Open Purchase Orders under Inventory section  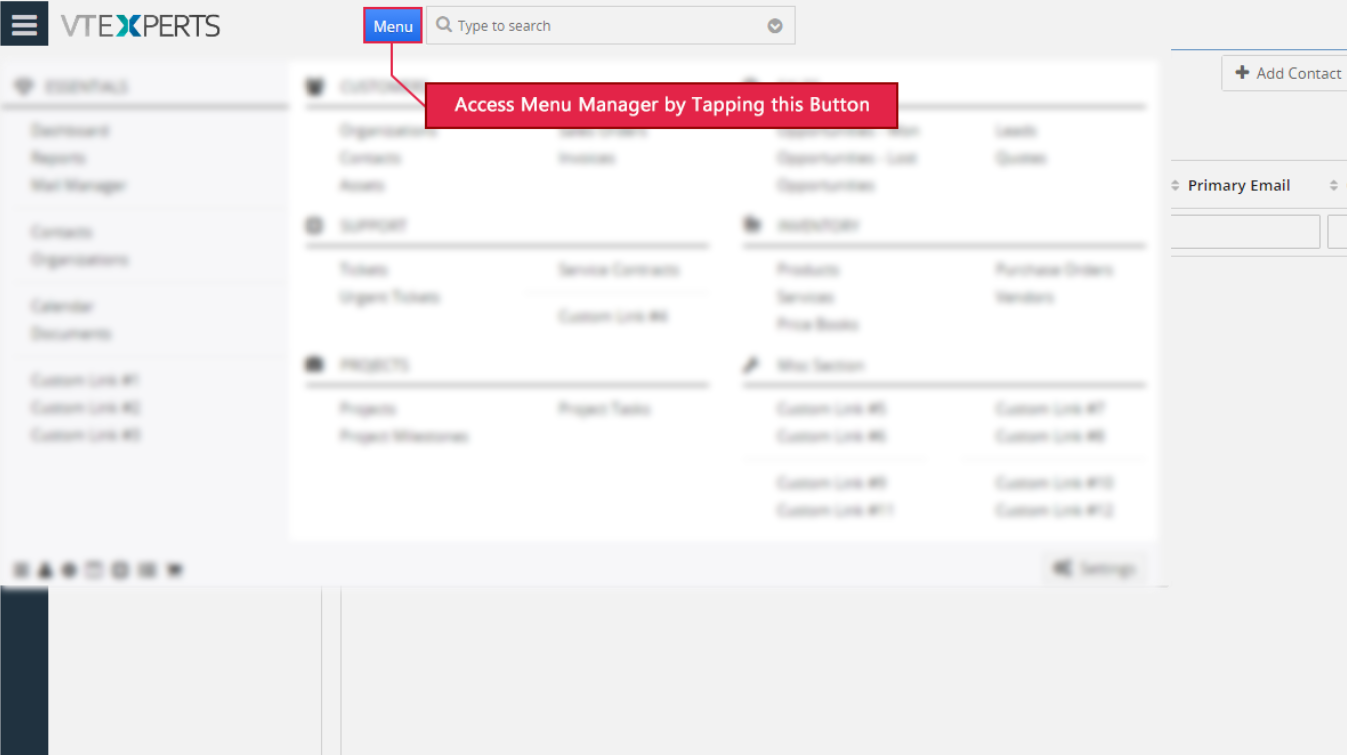(x=1054, y=270)
